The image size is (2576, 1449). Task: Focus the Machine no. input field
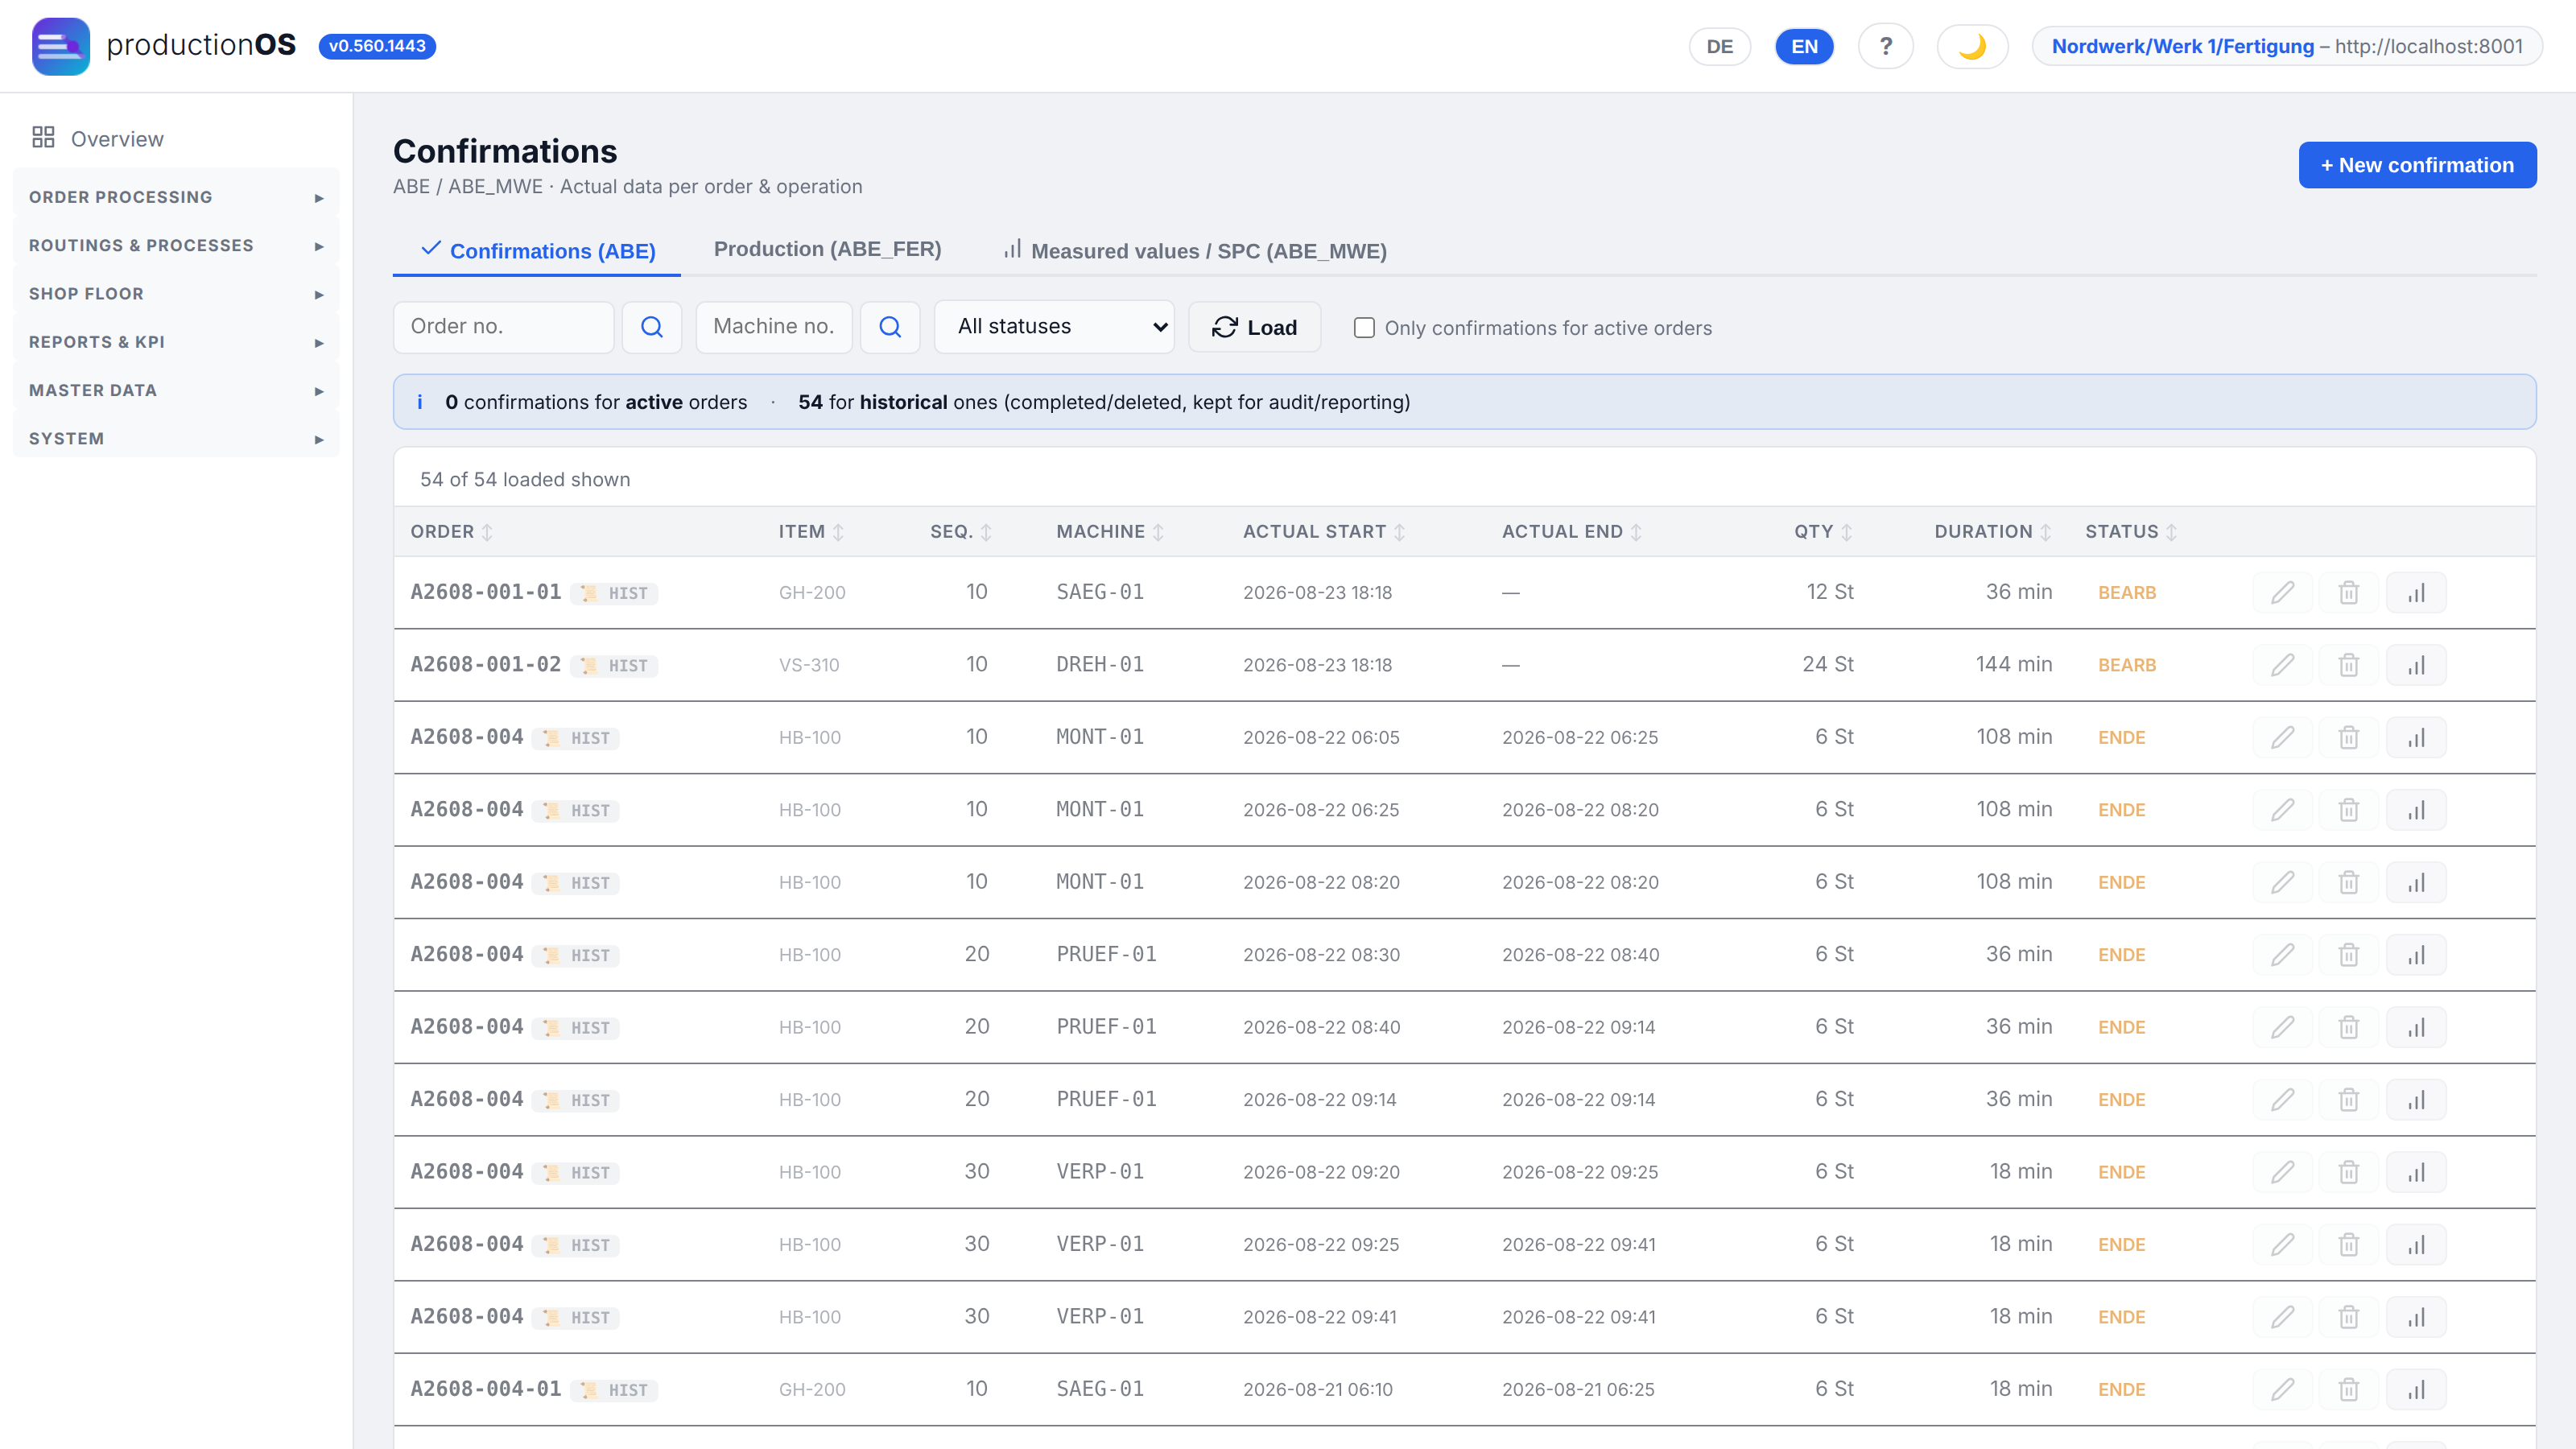(774, 327)
